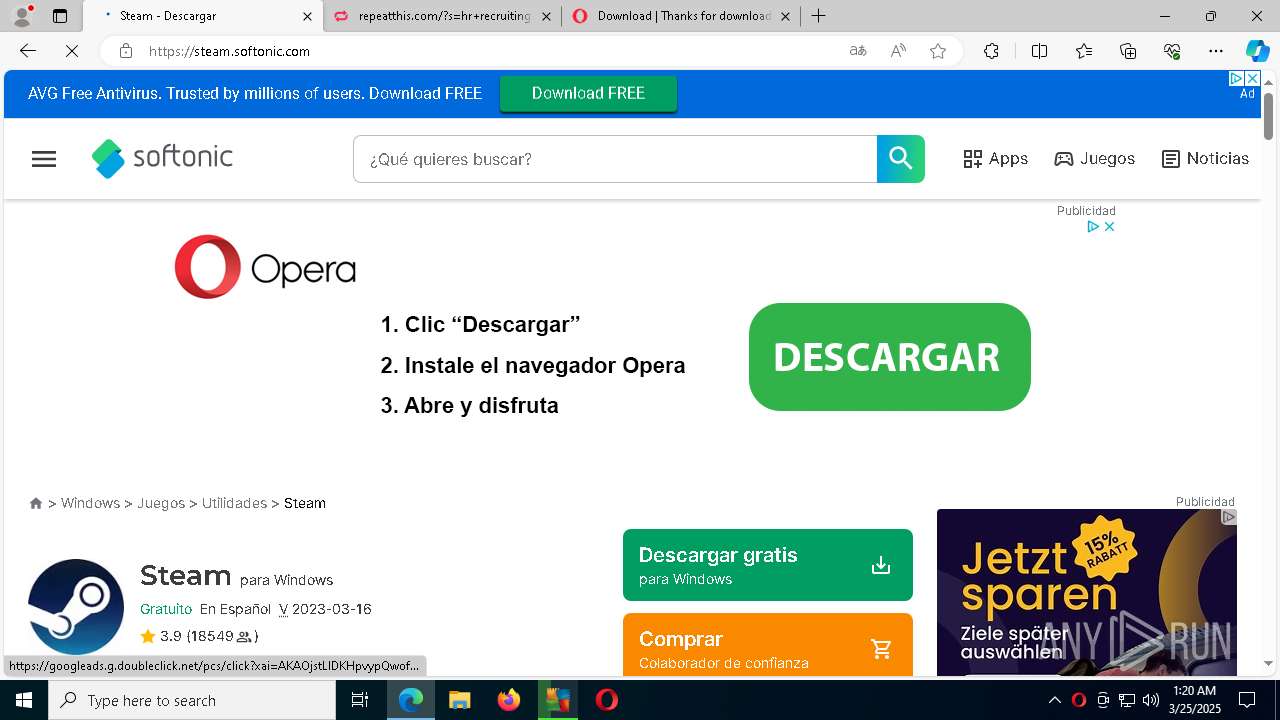Open Browser essentials icon

(x=1172, y=51)
